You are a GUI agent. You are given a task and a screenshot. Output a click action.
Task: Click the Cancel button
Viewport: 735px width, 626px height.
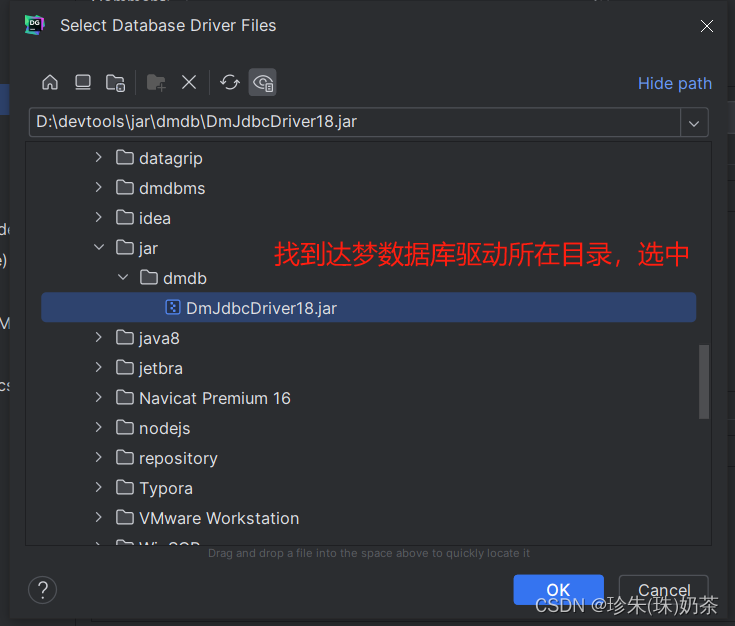(x=664, y=589)
